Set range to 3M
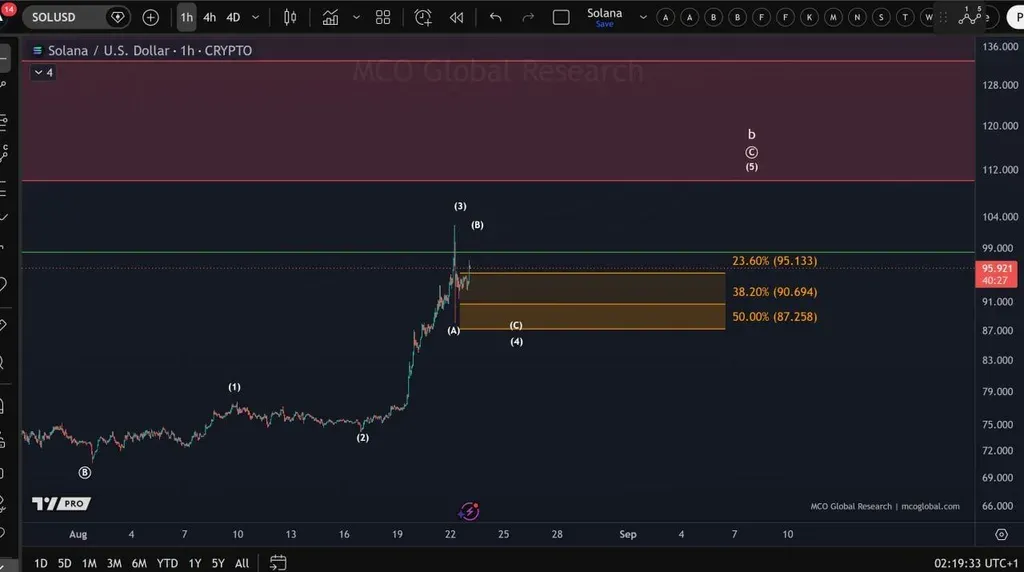The height and width of the screenshot is (572, 1024). pos(114,563)
